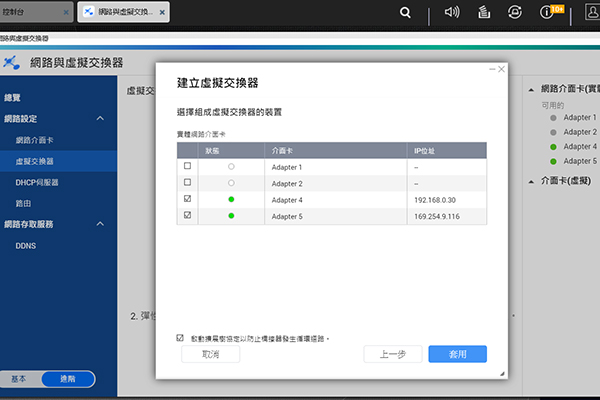Open the background tasks stack icon
This screenshot has width=600, height=400.
tap(484, 12)
